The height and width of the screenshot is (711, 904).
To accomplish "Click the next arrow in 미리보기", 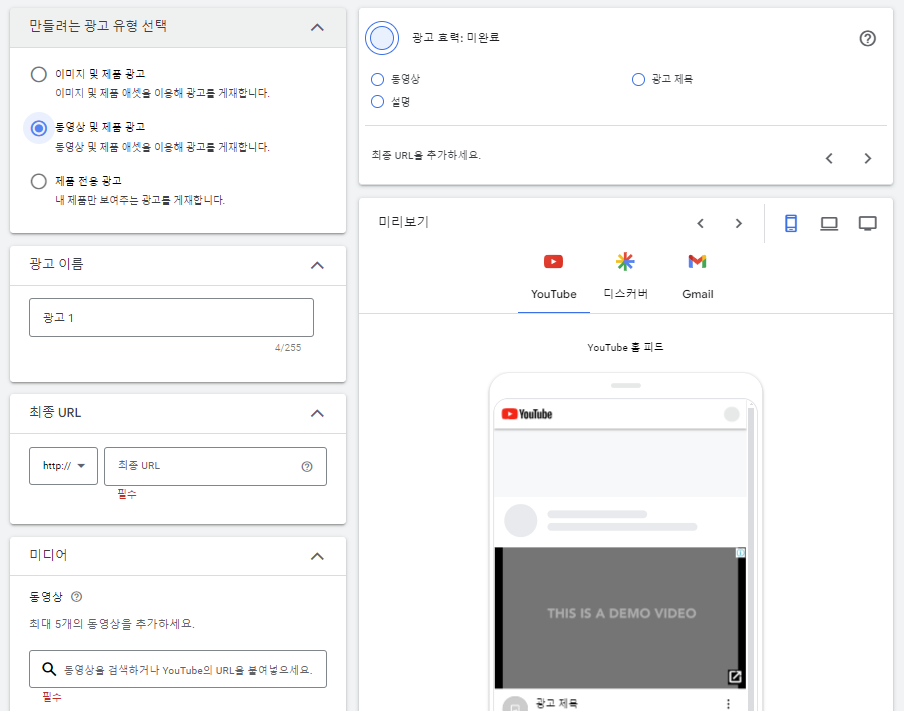I will point(739,223).
